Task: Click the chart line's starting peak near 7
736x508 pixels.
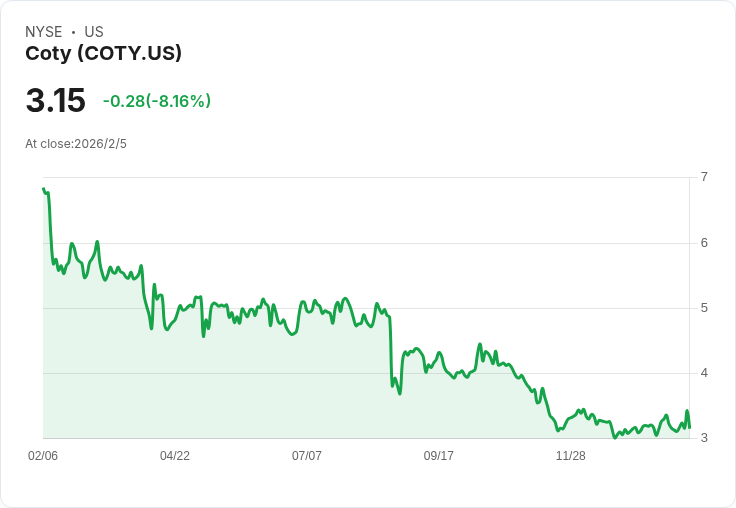Action: tap(44, 189)
